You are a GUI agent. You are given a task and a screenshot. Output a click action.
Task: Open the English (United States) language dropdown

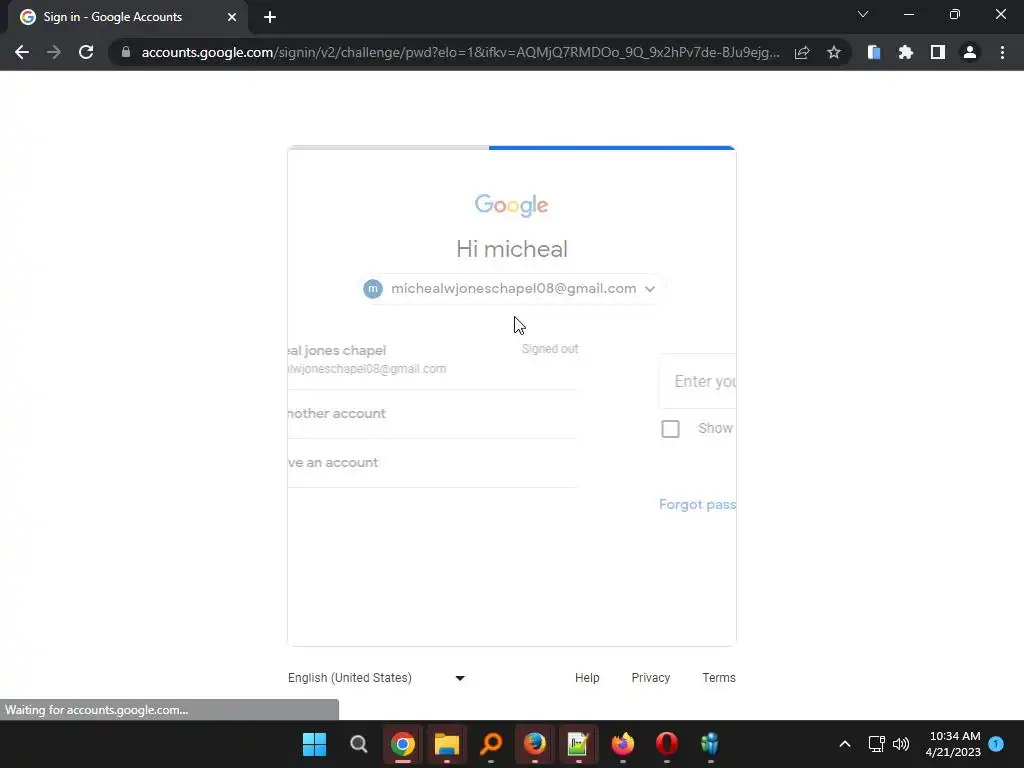click(x=377, y=678)
